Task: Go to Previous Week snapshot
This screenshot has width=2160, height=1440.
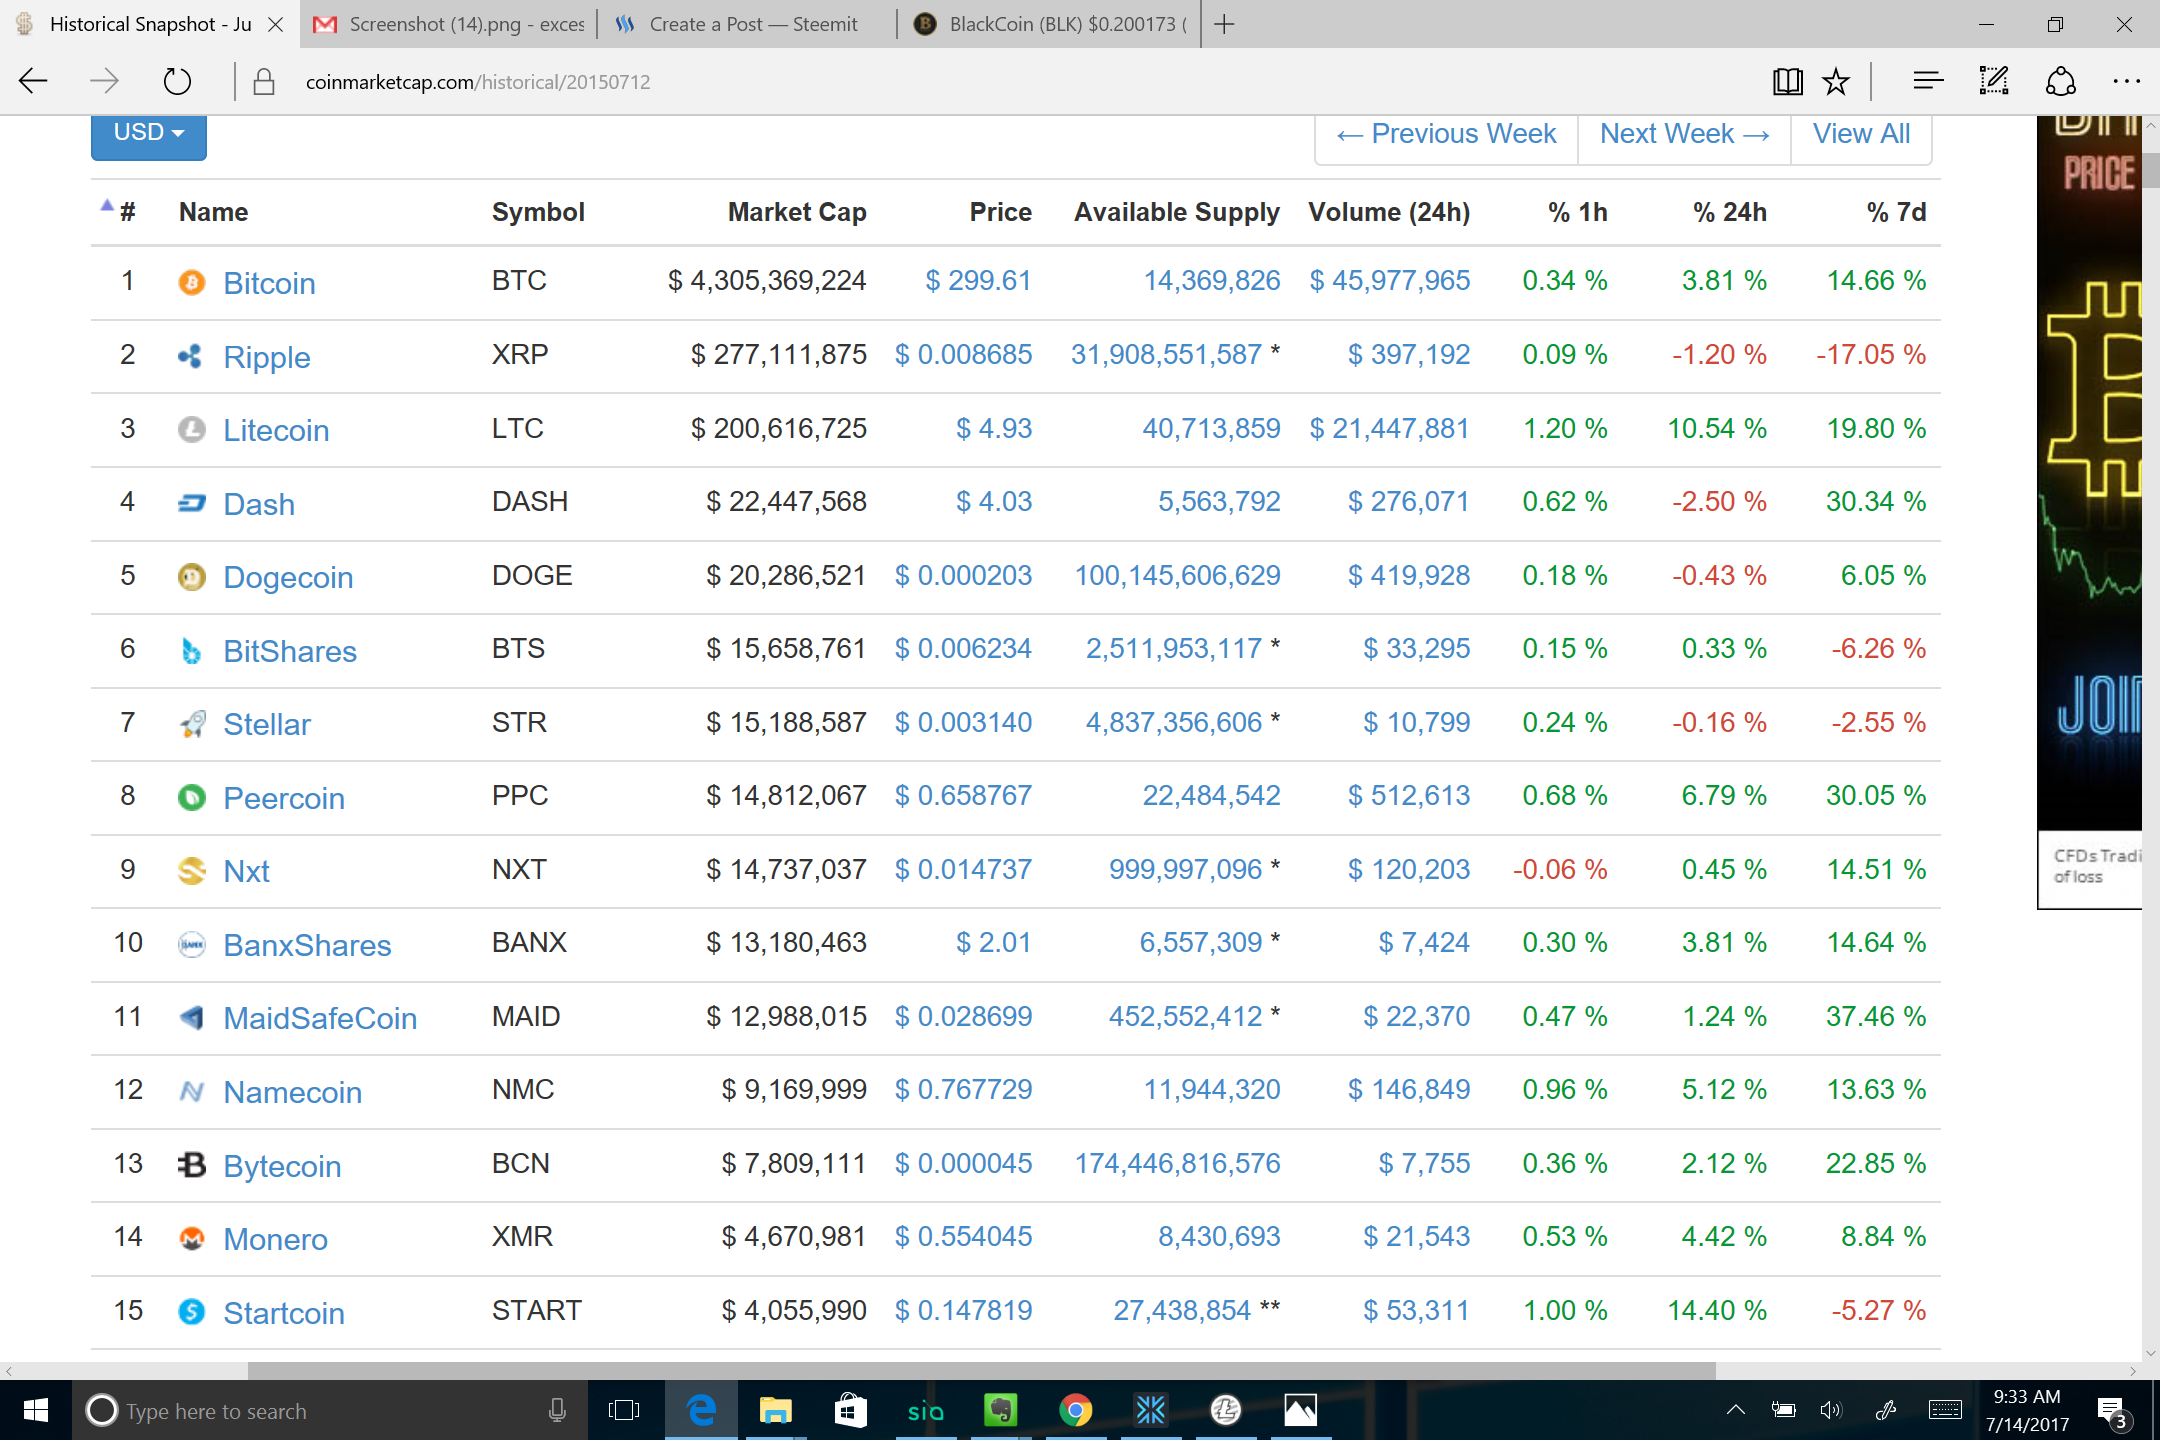Action: (x=1447, y=134)
